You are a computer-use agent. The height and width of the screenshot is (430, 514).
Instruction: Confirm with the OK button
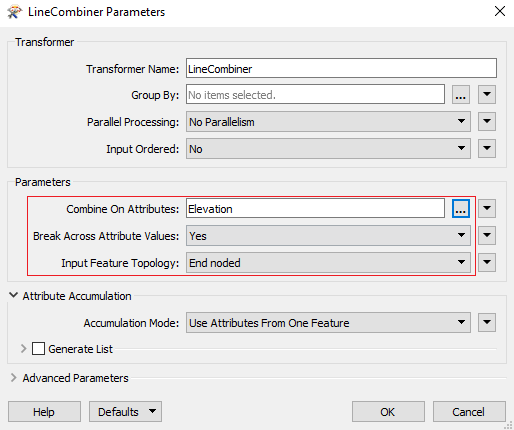coord(388,412)
